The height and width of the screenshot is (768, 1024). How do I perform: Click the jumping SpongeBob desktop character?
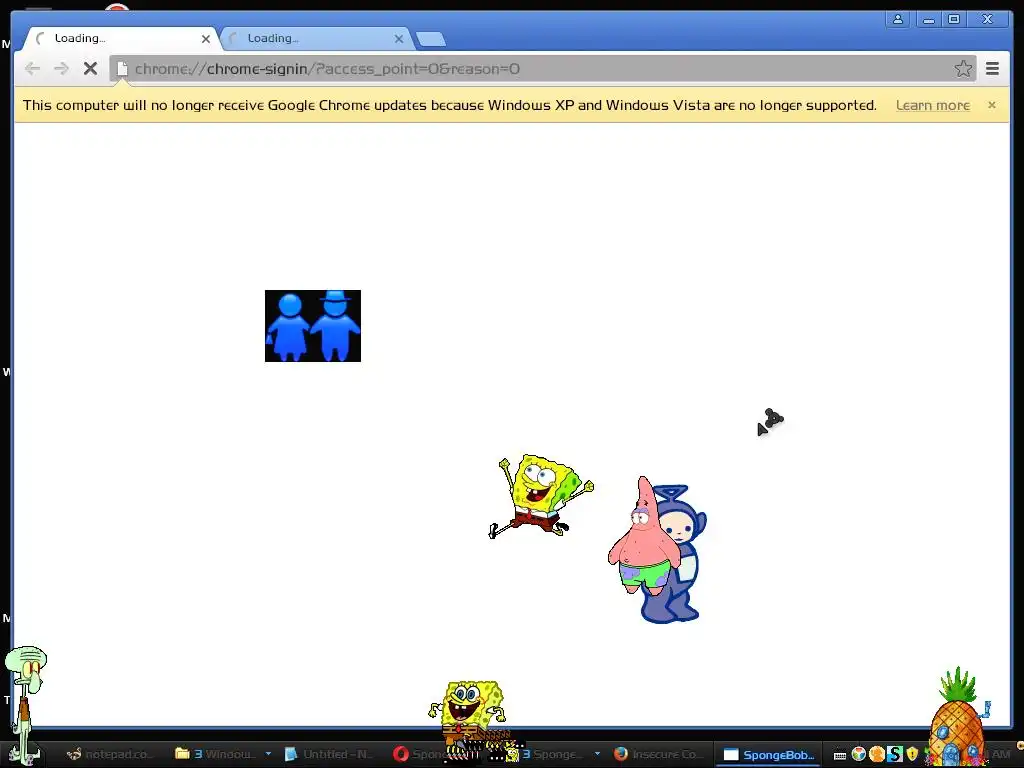pos(541,496)
